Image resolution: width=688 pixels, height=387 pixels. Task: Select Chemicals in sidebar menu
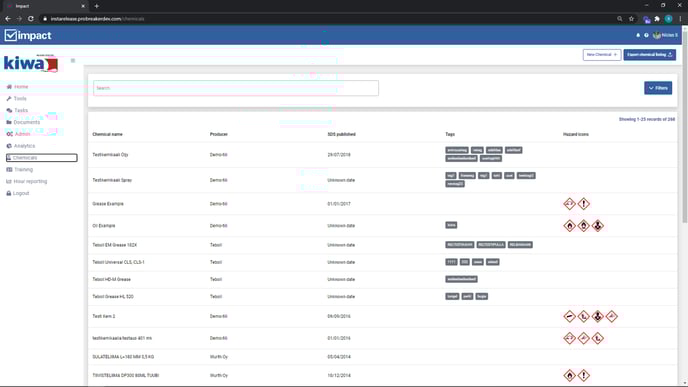click(42, 158)
